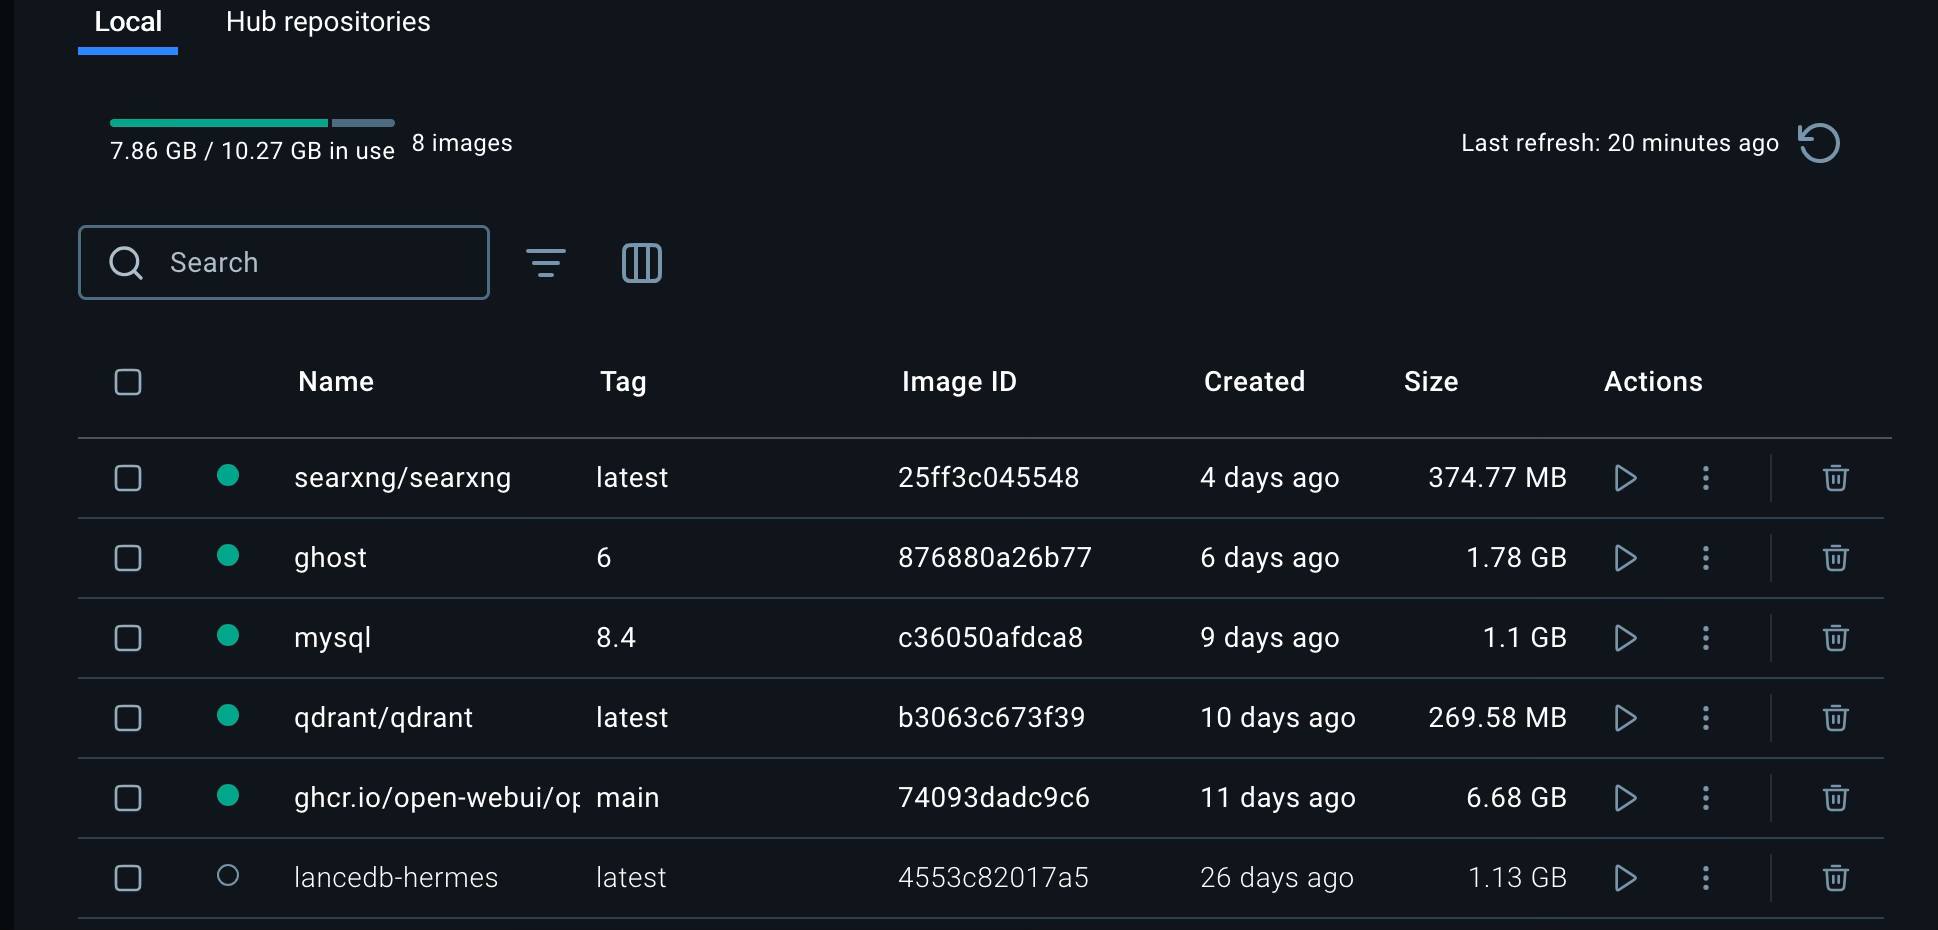
Task: Click image ID 74093dadc9c6
Action: pyautogui.click(x=994, y=798)
